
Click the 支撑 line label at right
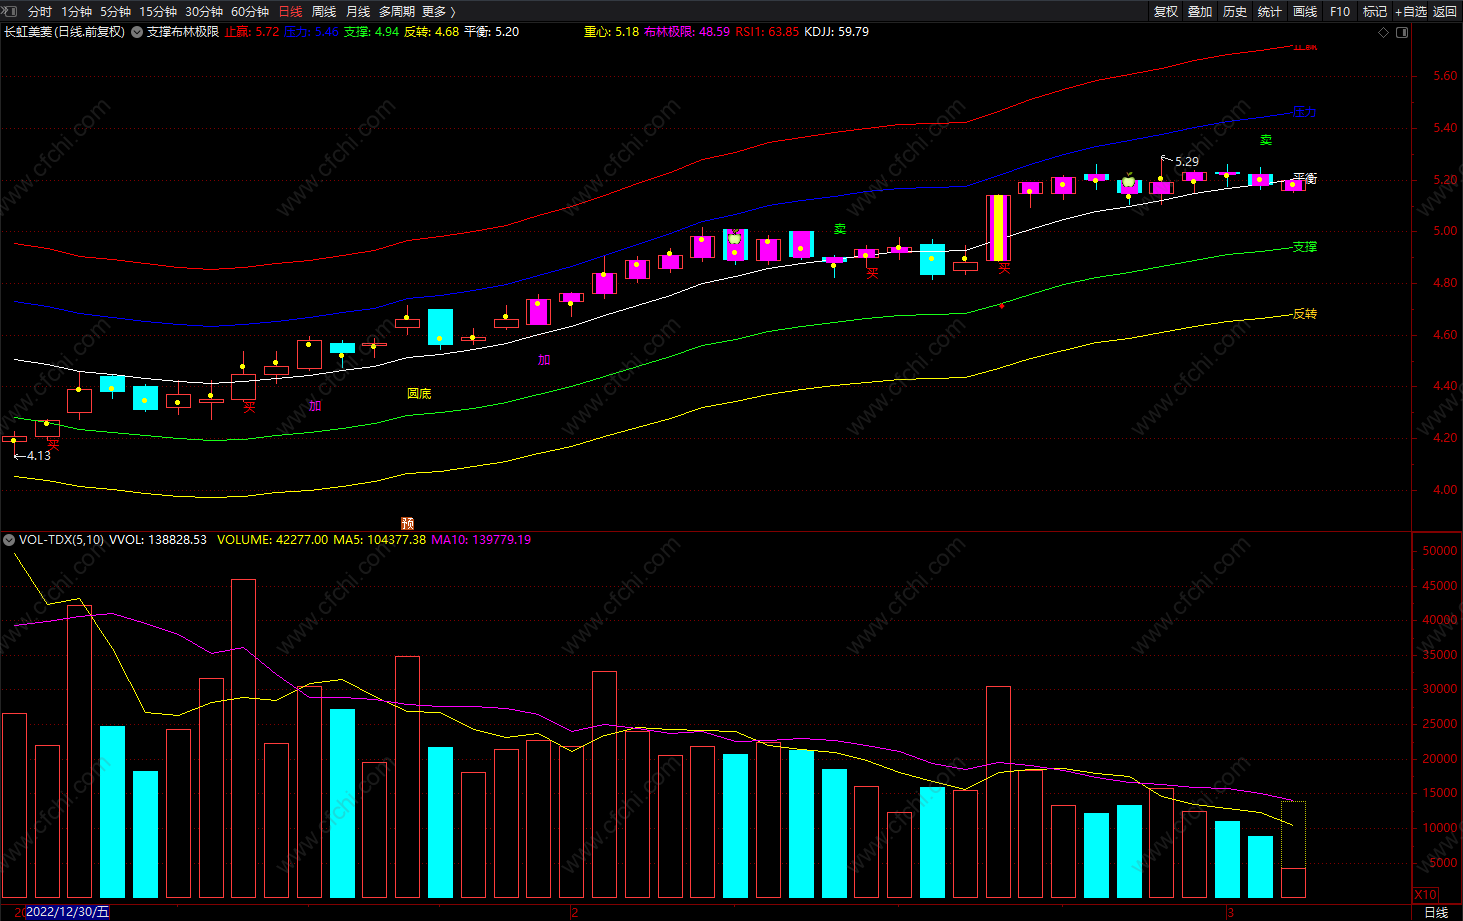(1305, 247)
